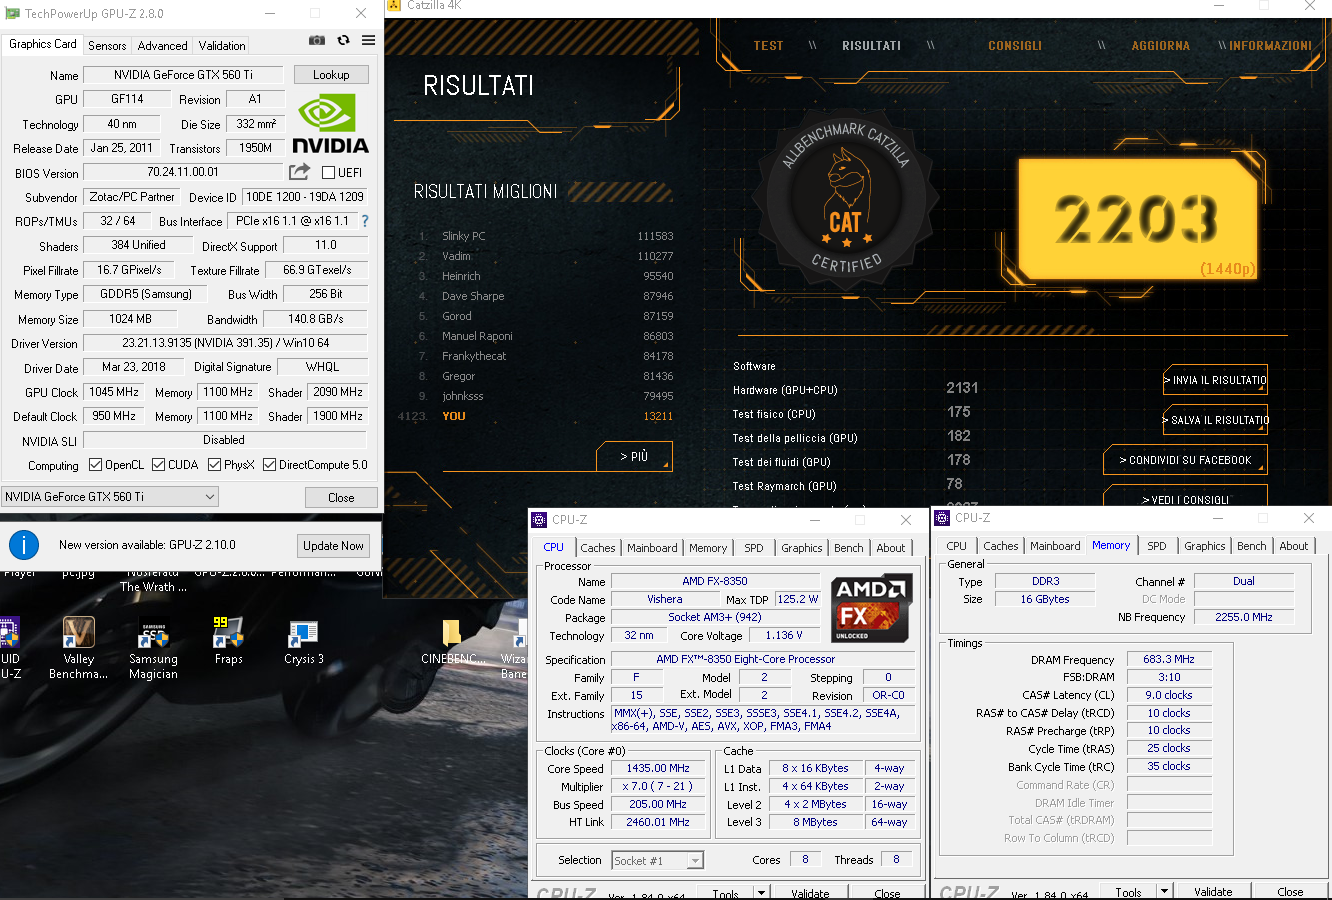Image resolution: width=1332 pixels, height=900 pixels.
Task: Click the GPU-Z screenshot camera icon
Action: (317, 40)
